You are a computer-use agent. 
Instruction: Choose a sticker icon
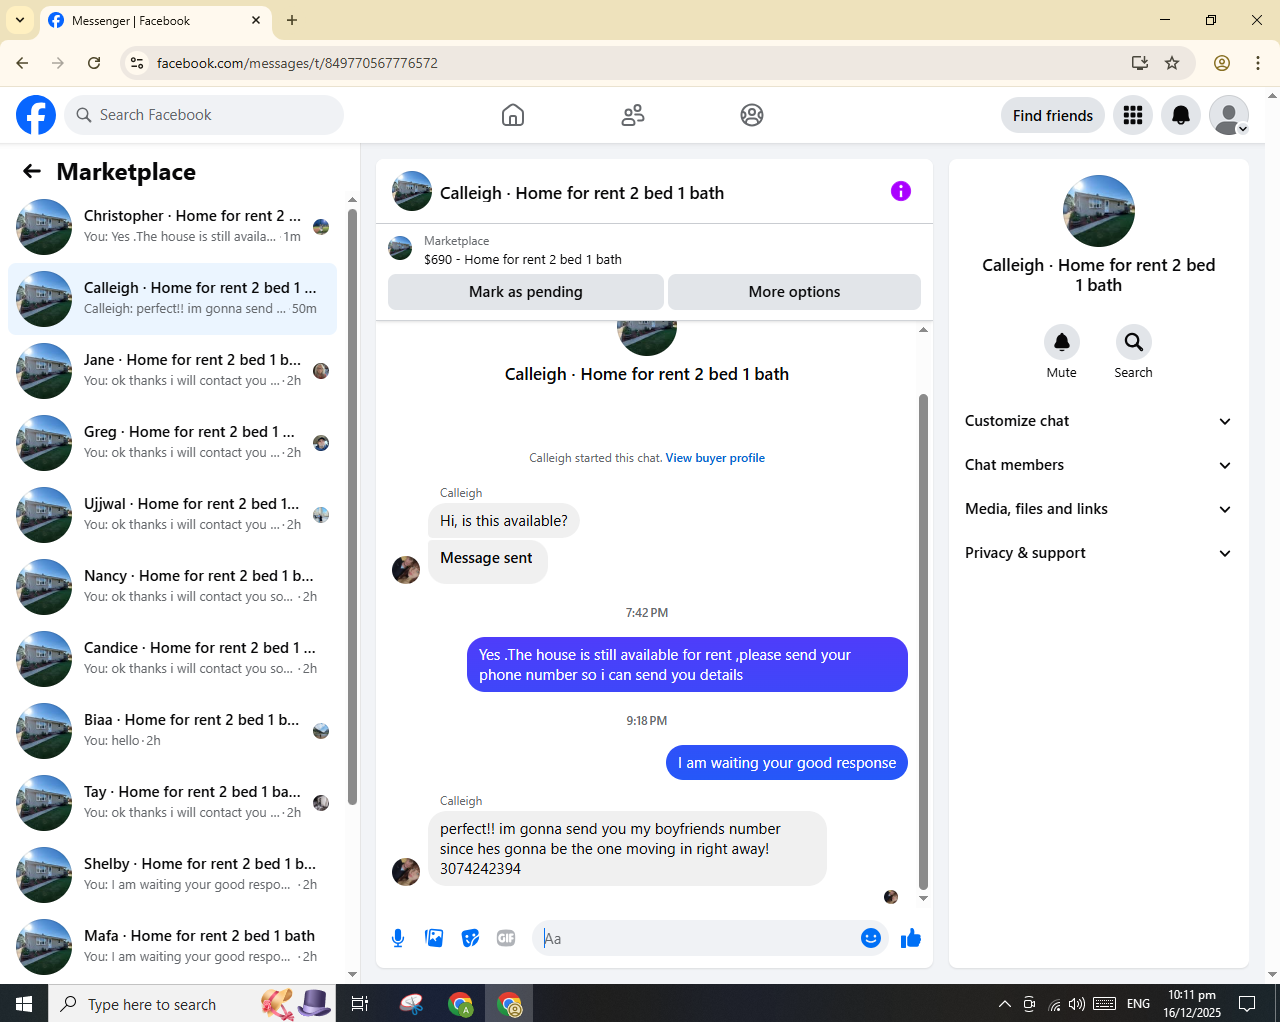point(470,938)
